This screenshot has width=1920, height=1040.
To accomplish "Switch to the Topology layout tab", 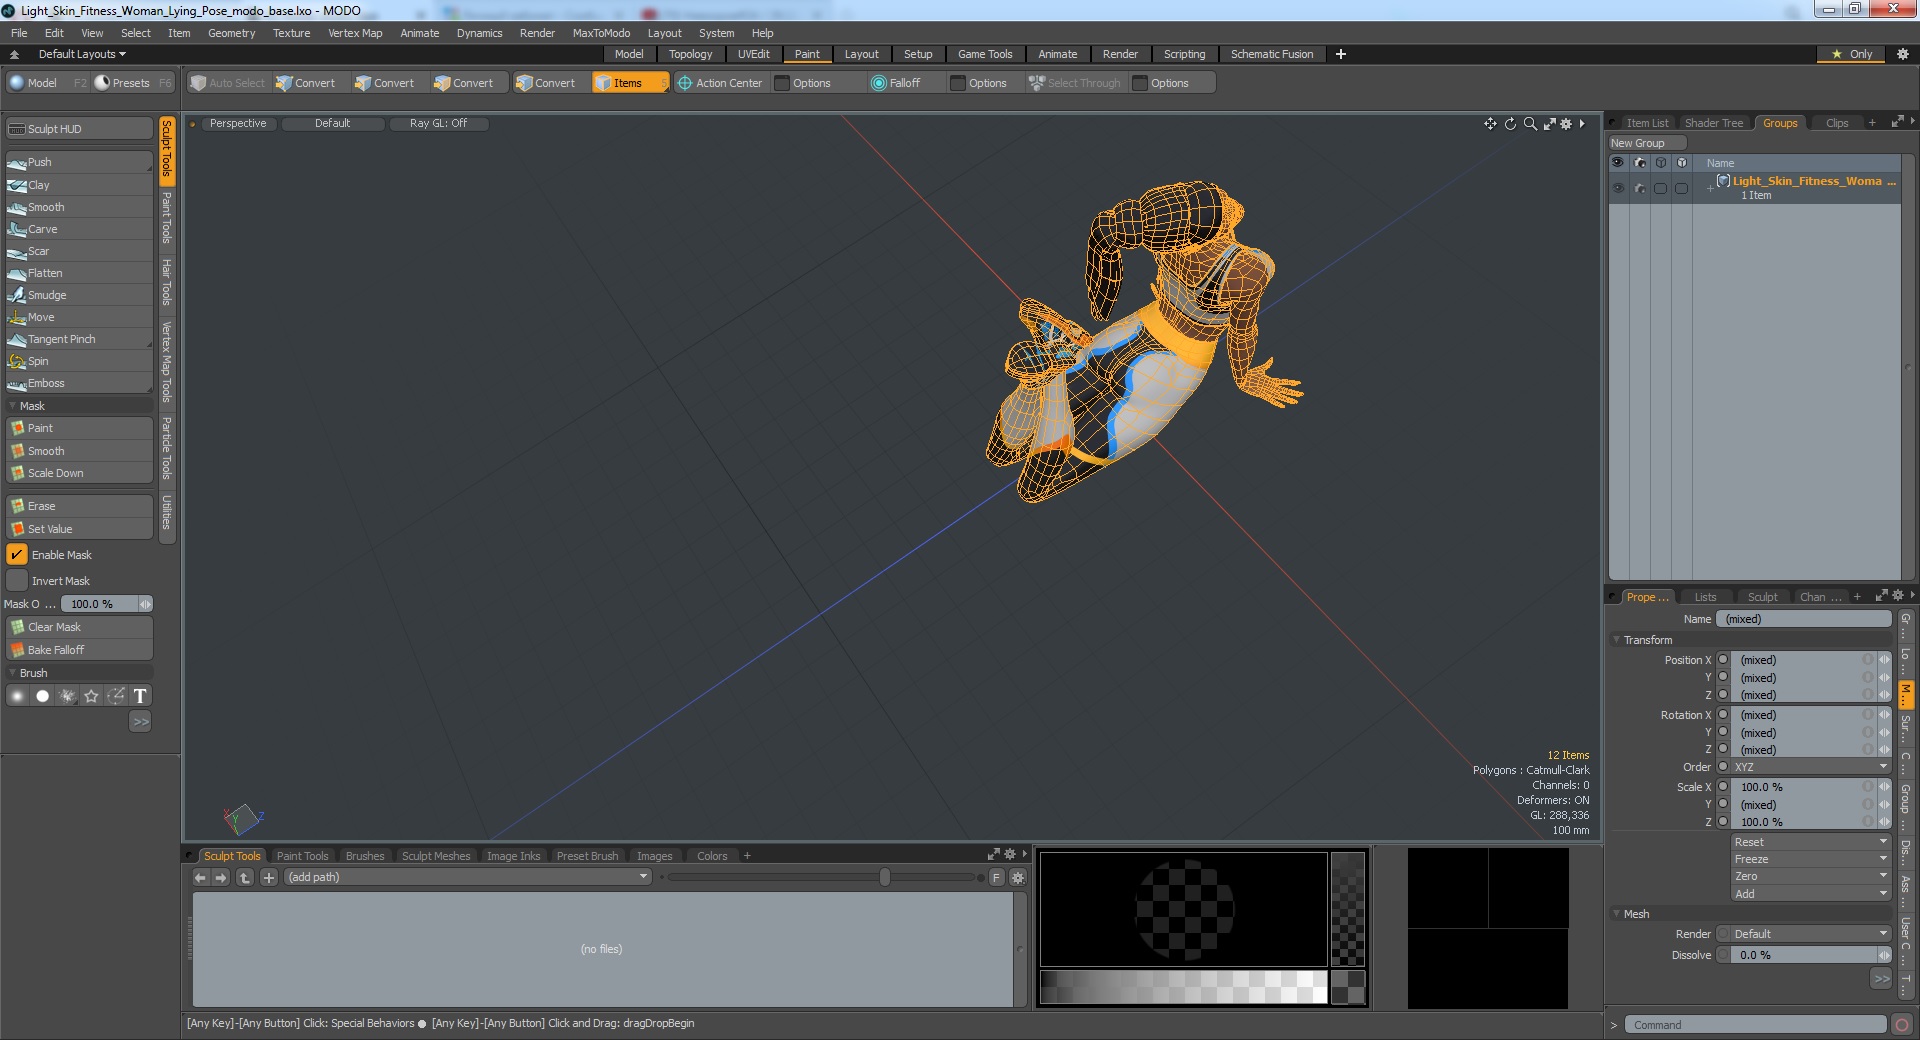I will pyautogui.click(x=690, y=54).
